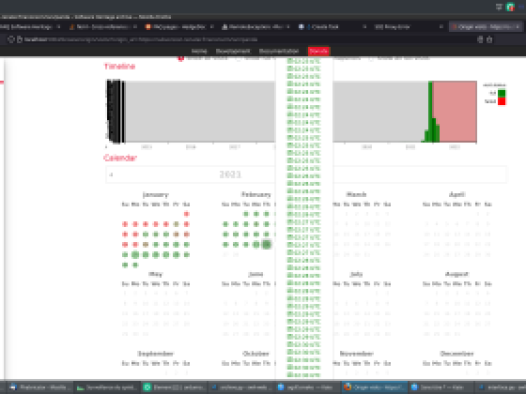526x394 pixels.
Task: Open the first Mozilla taskbar window
Action: 40,387
